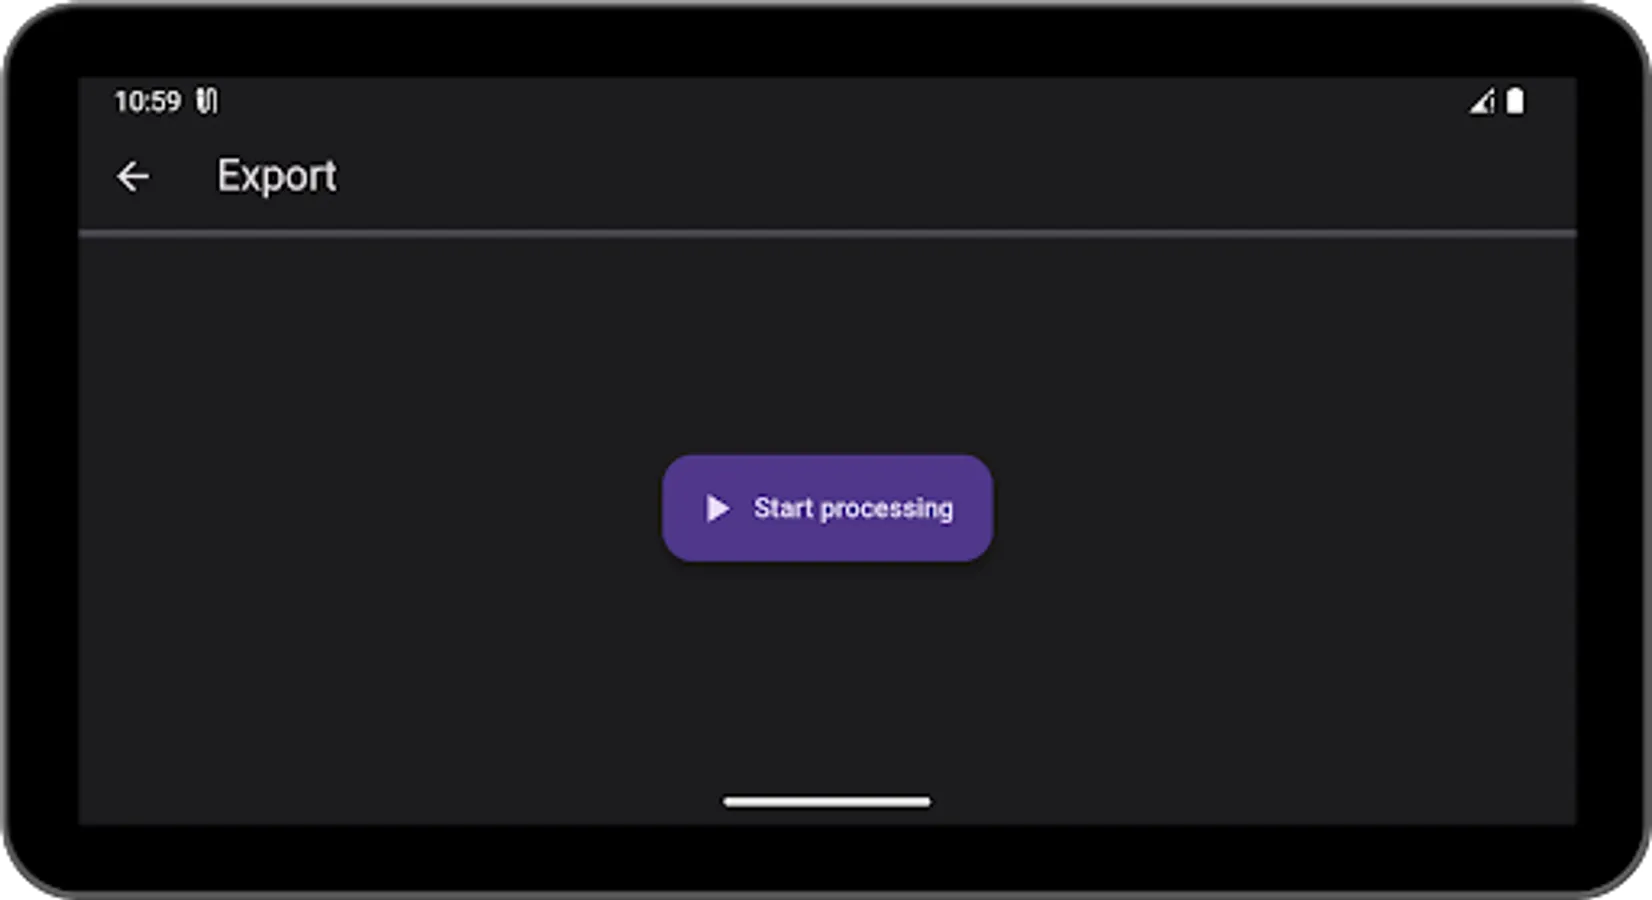Go back using the arrow icon

pyautogui.click(x=133, y=177)
